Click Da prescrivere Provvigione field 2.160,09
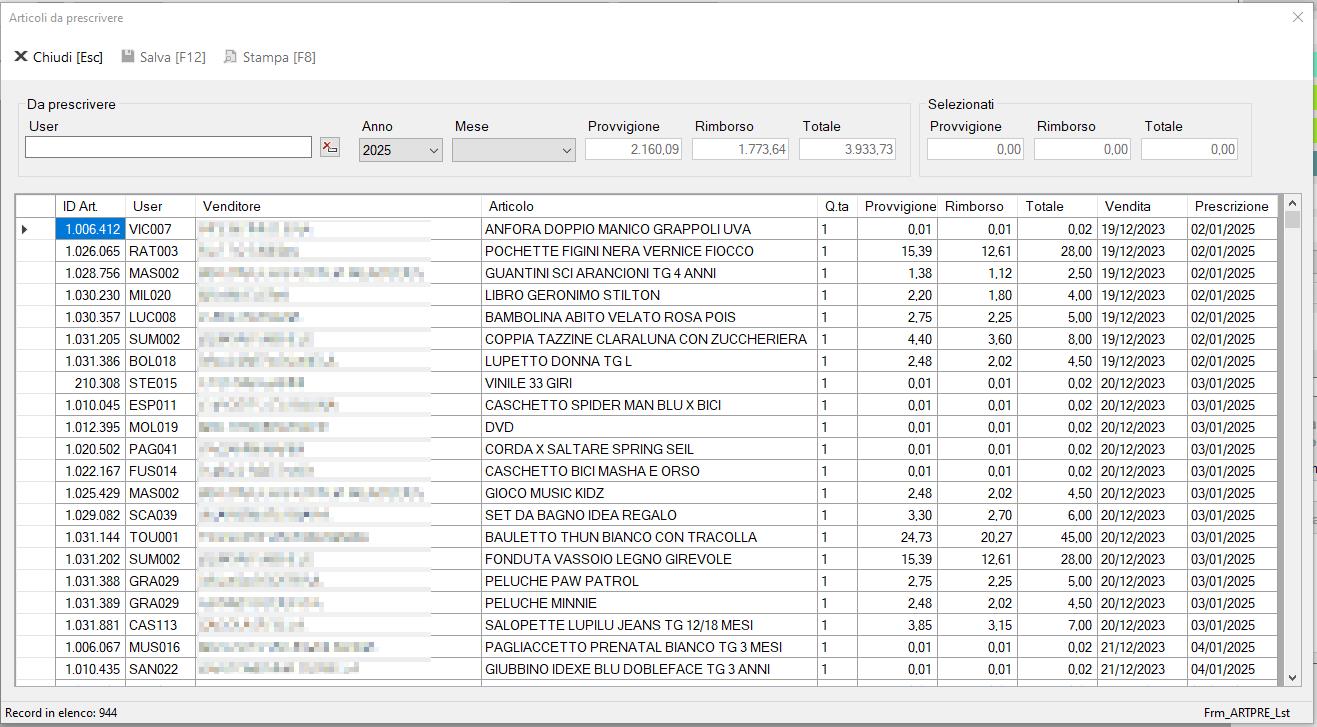 (634, 149)
